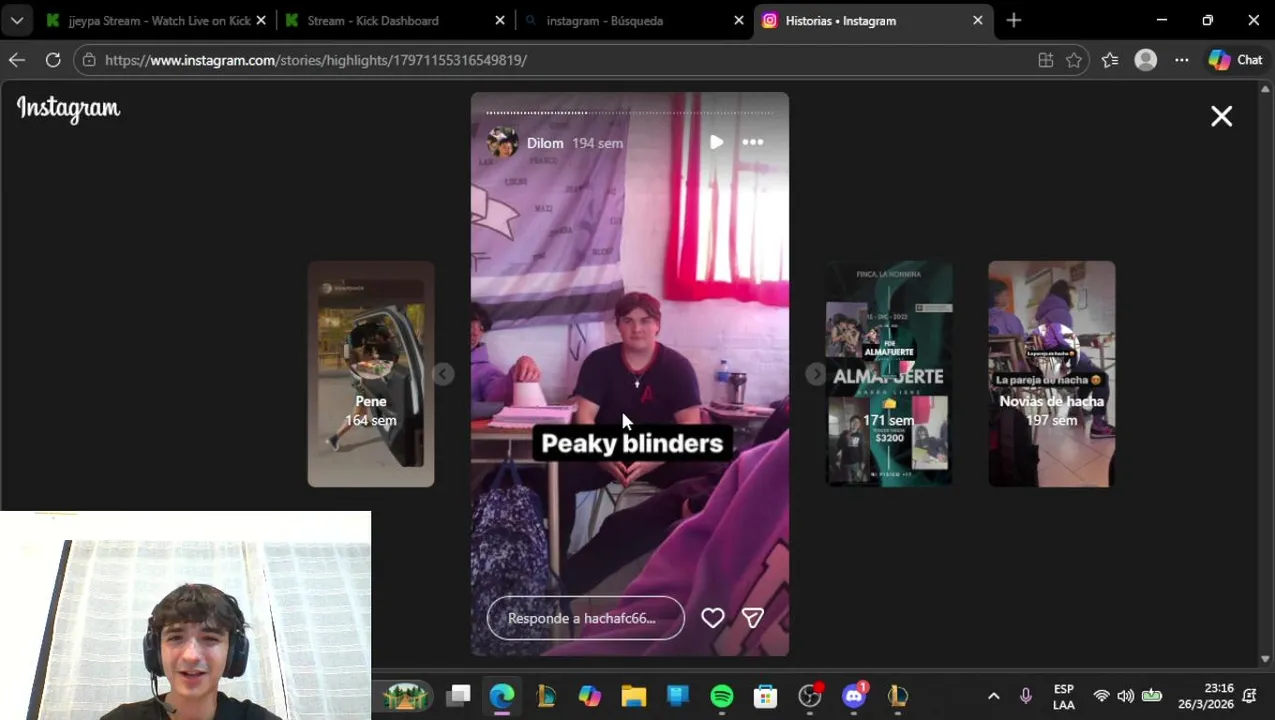This screenshot has height=720, width=1275.
Task: Open the favorites list icon
Action: point(1110,60)
